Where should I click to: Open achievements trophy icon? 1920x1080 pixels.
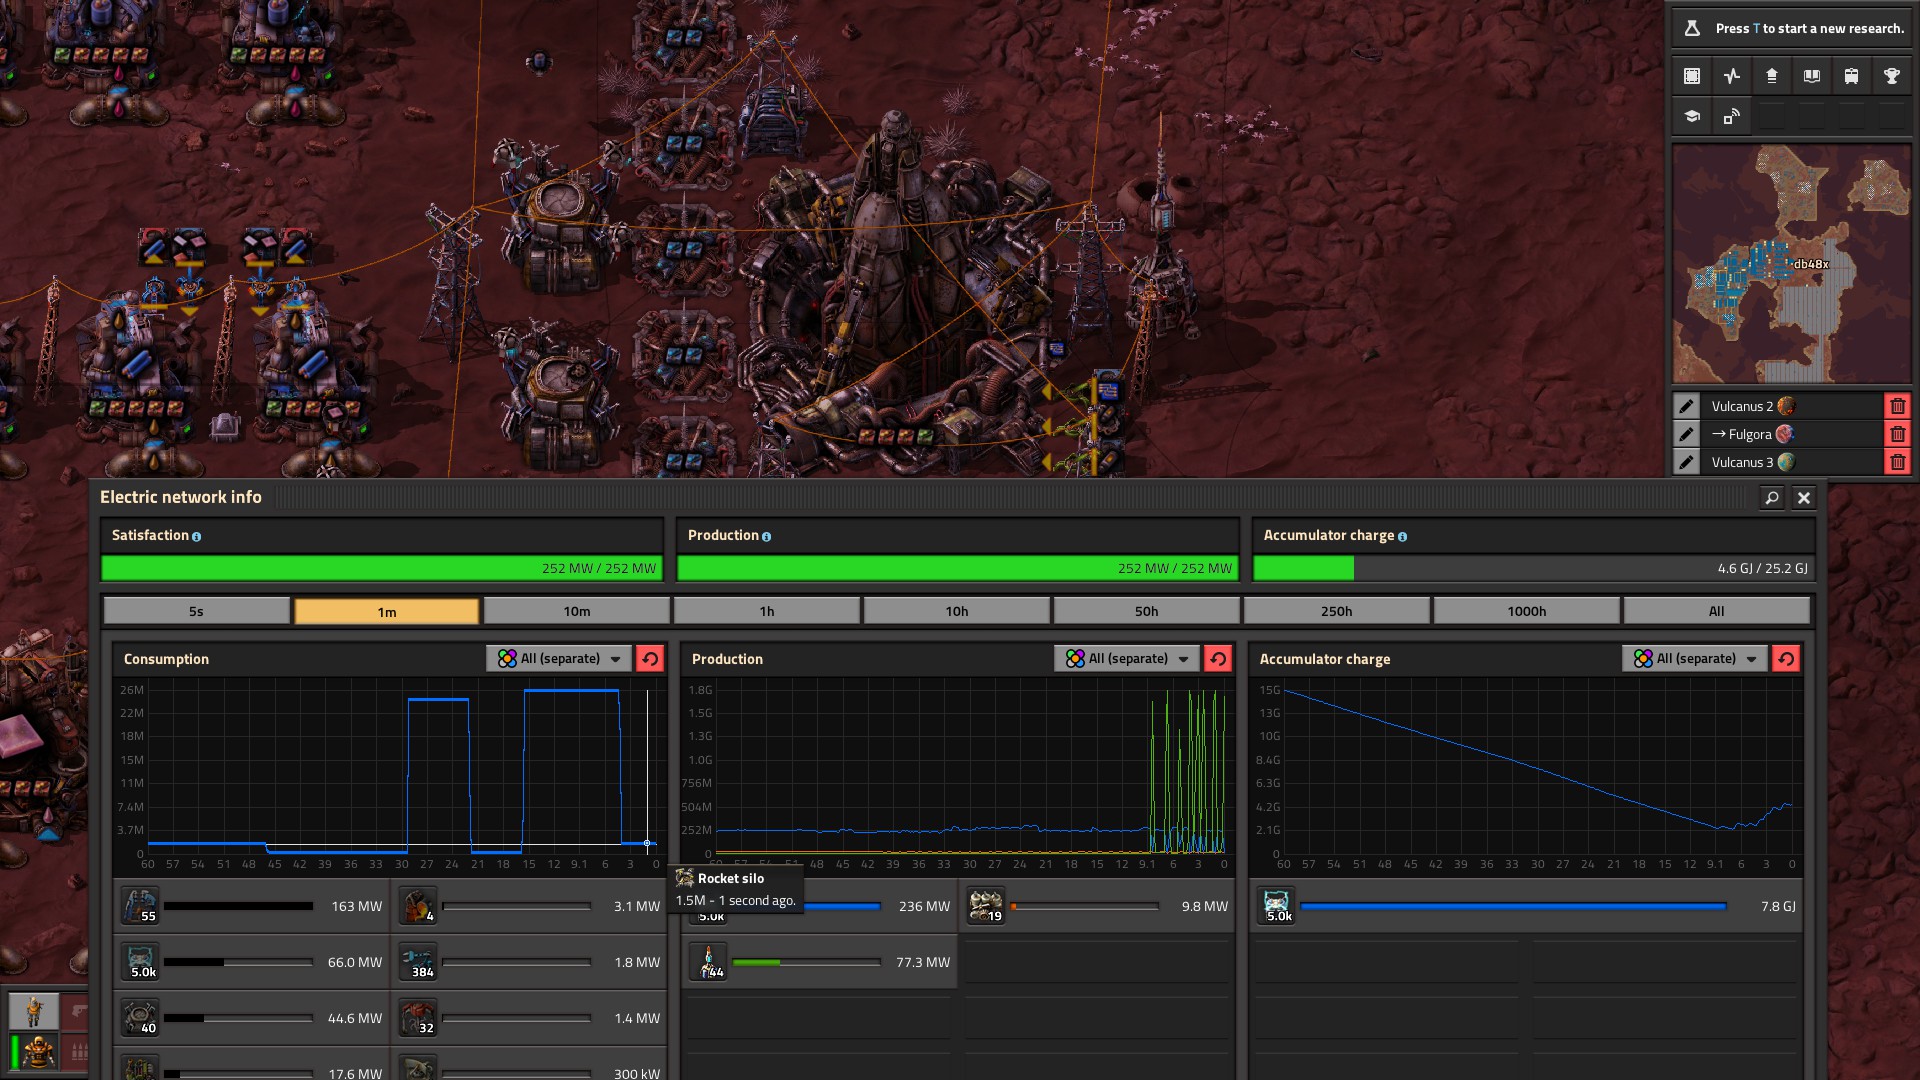[1892, 76]
